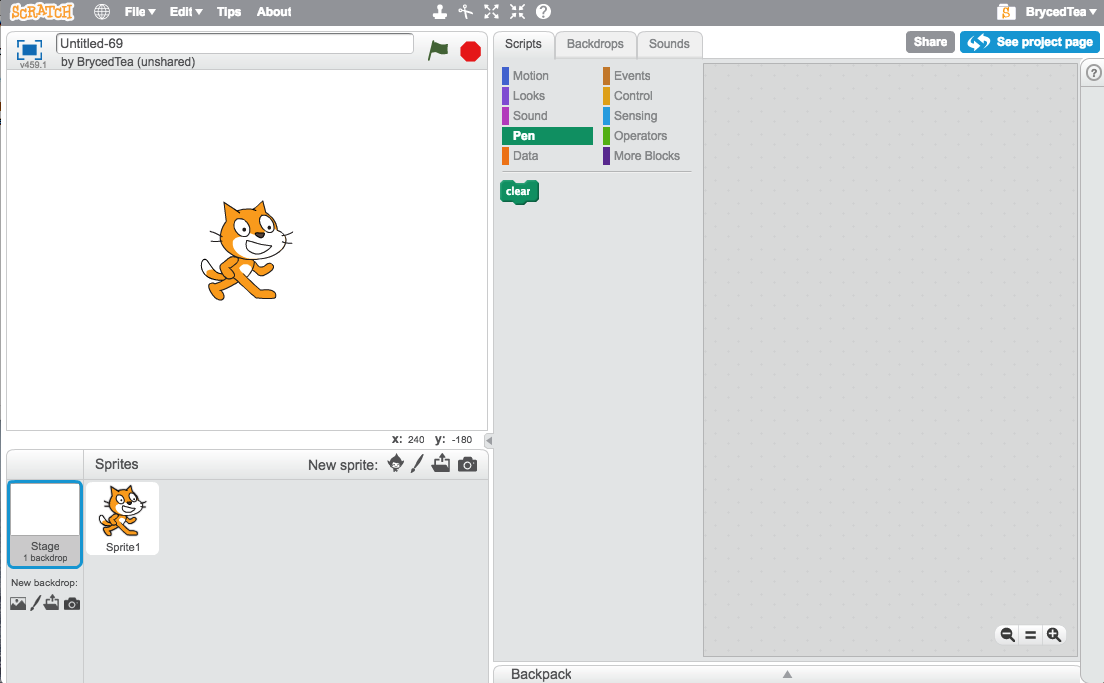The height and width of the screenshot is (683, 1104).
Task: Switch to the Sounds tab
Action: point(669,44)
